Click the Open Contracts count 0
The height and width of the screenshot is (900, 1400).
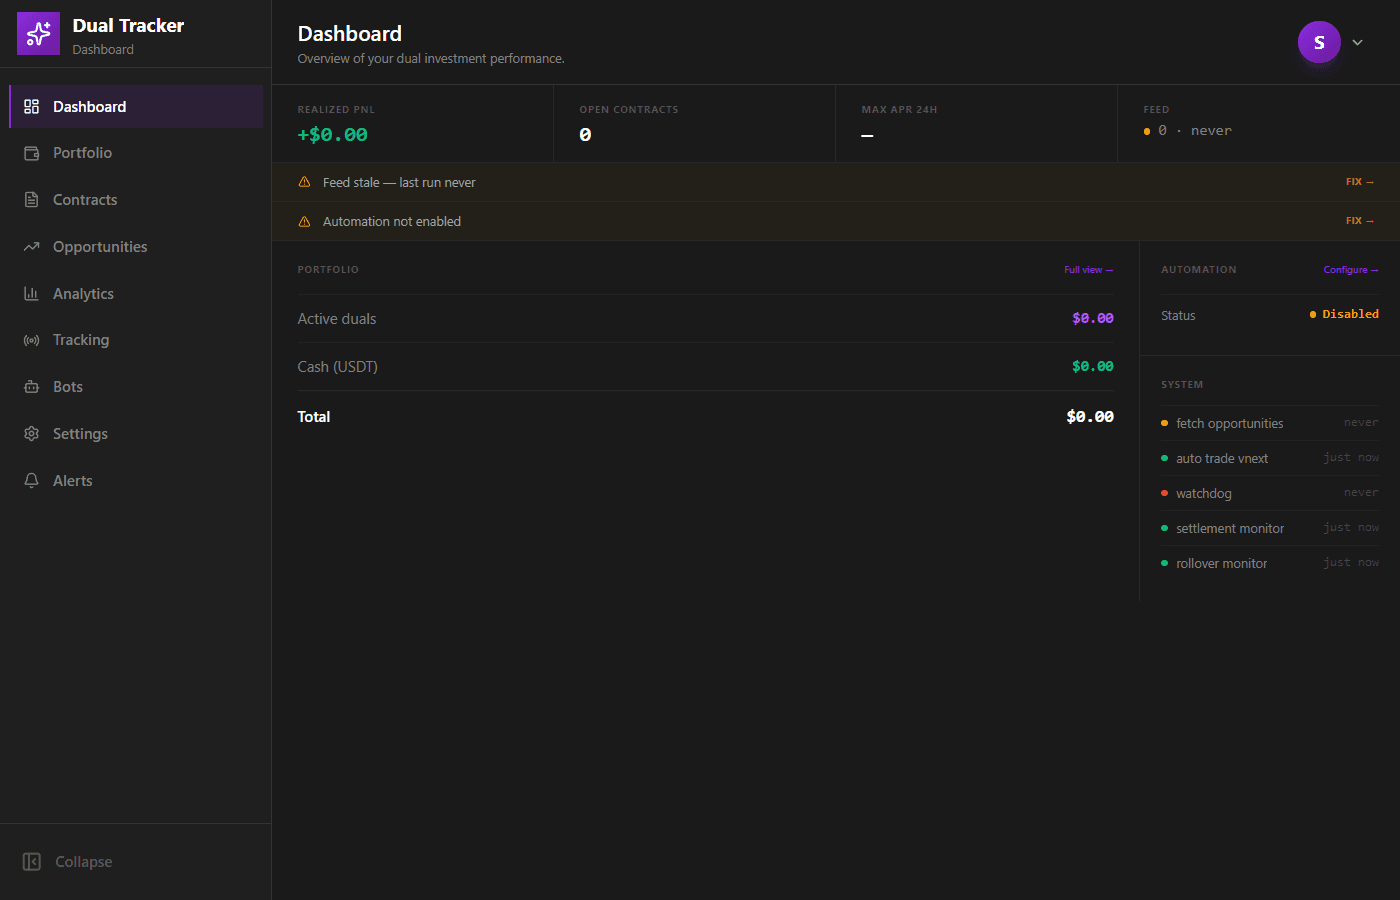[x=585, y=135]
